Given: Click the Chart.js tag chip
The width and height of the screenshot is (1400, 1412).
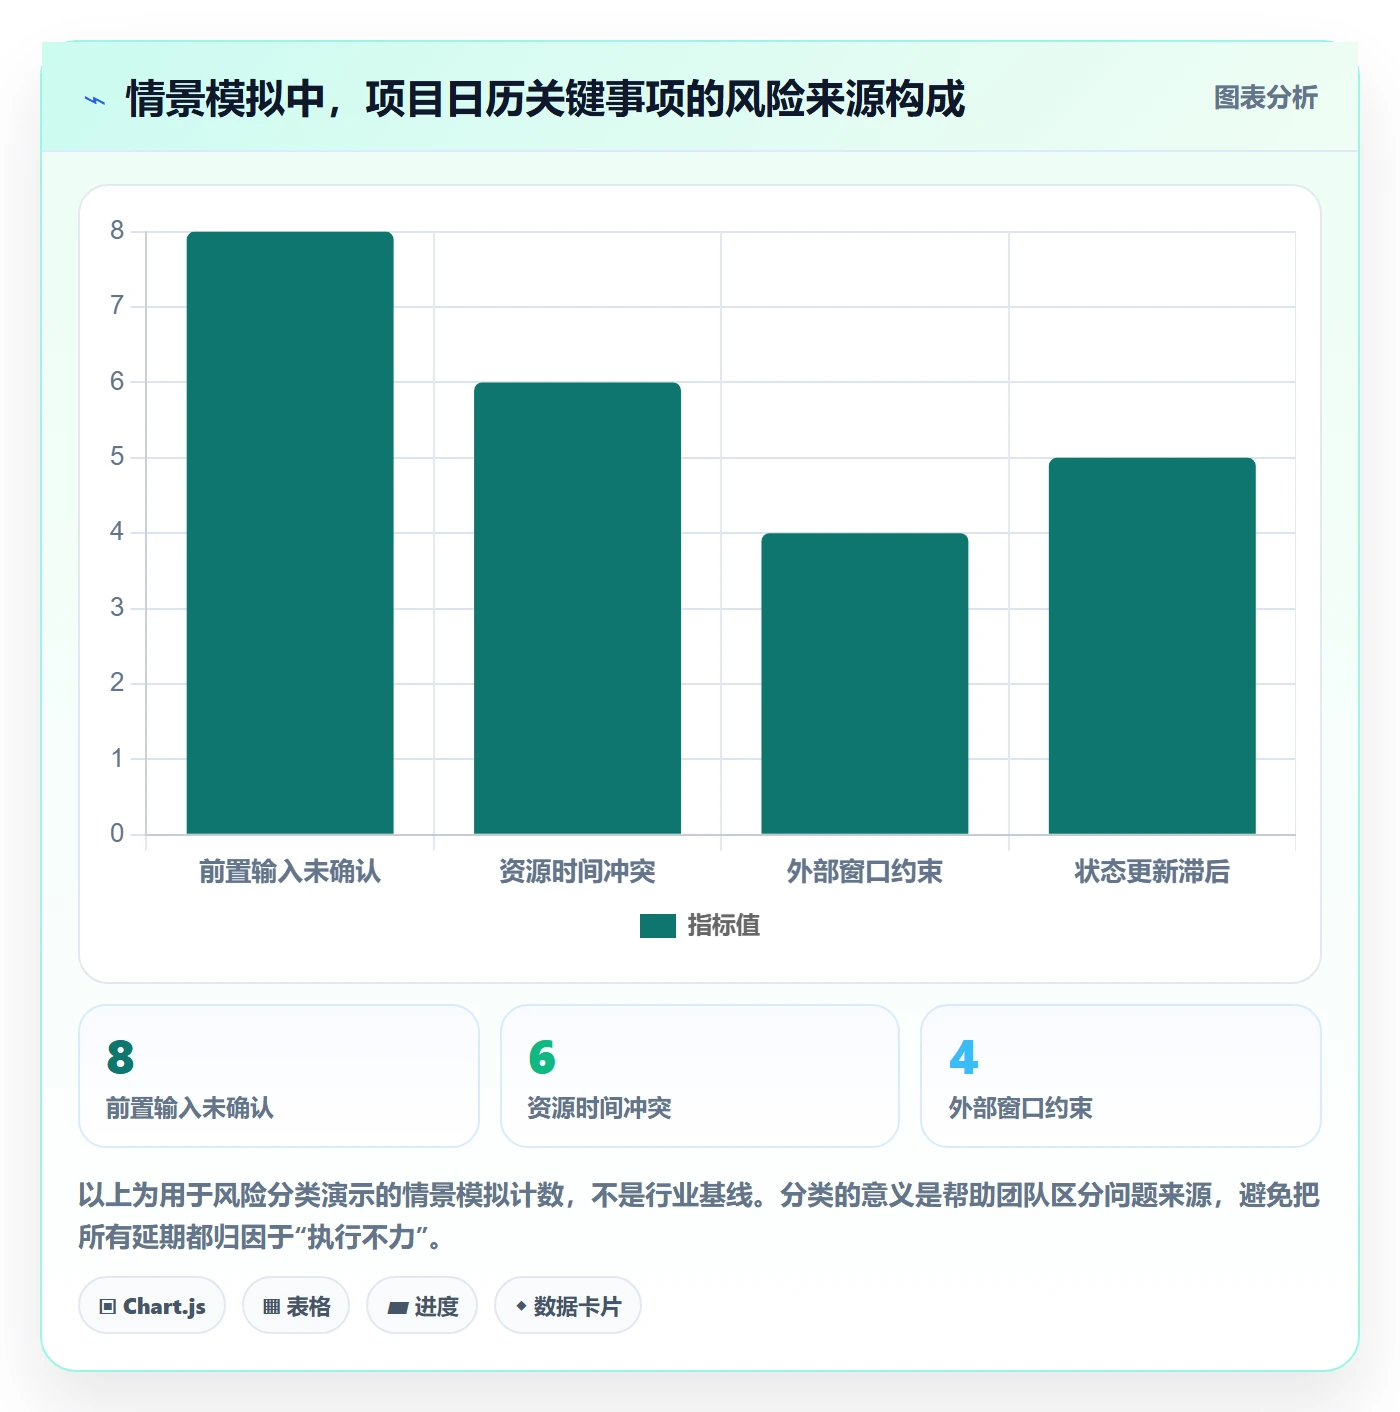Looking at the screenshot, I should (x=152, y=1306).
